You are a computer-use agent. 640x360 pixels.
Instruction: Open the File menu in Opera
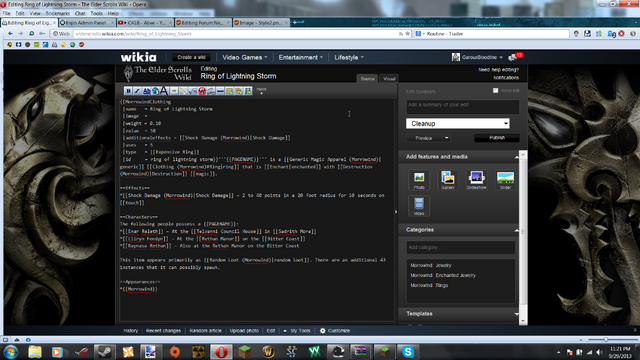coord(7,13)
